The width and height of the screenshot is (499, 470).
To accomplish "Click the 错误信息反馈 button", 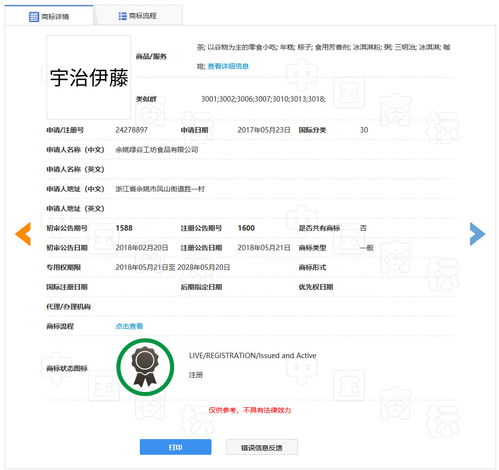I will point(262,447).
